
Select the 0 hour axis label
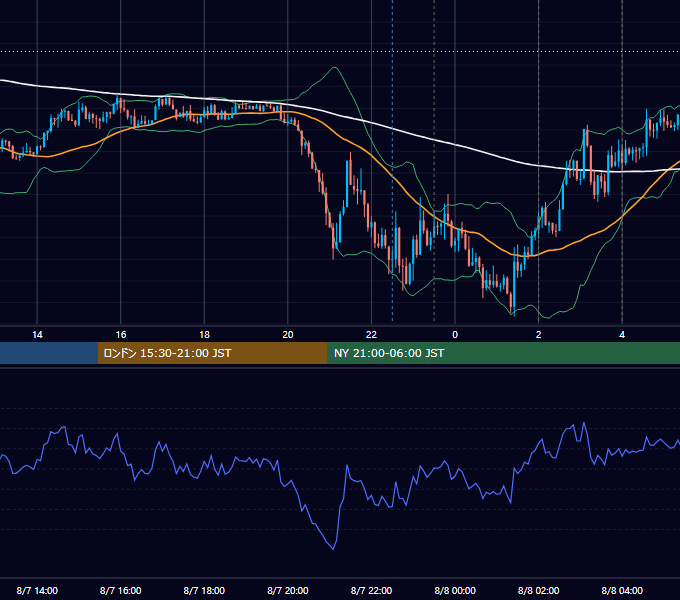[x=455, y=335]
